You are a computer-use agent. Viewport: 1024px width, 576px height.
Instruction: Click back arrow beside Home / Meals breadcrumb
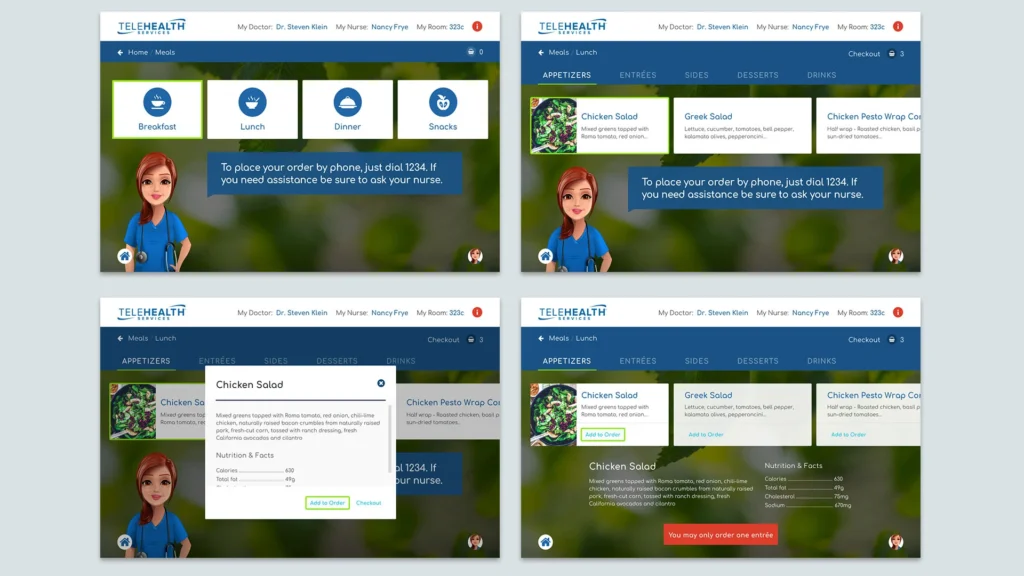120,52
